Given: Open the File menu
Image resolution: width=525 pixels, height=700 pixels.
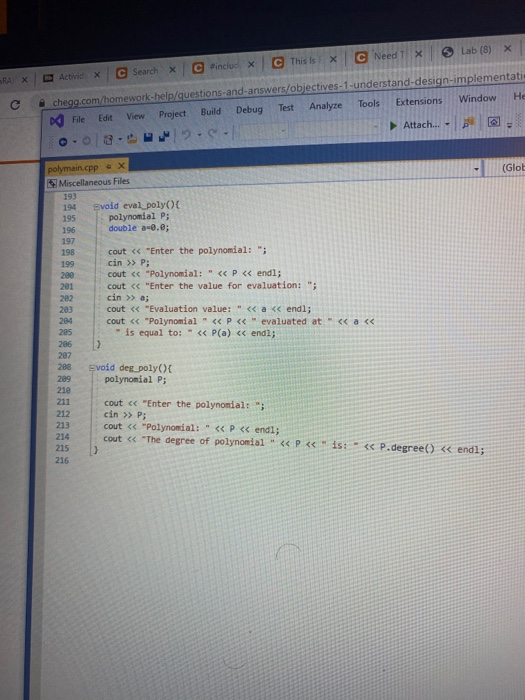Looking at the screenshot, I should point(78,119).
